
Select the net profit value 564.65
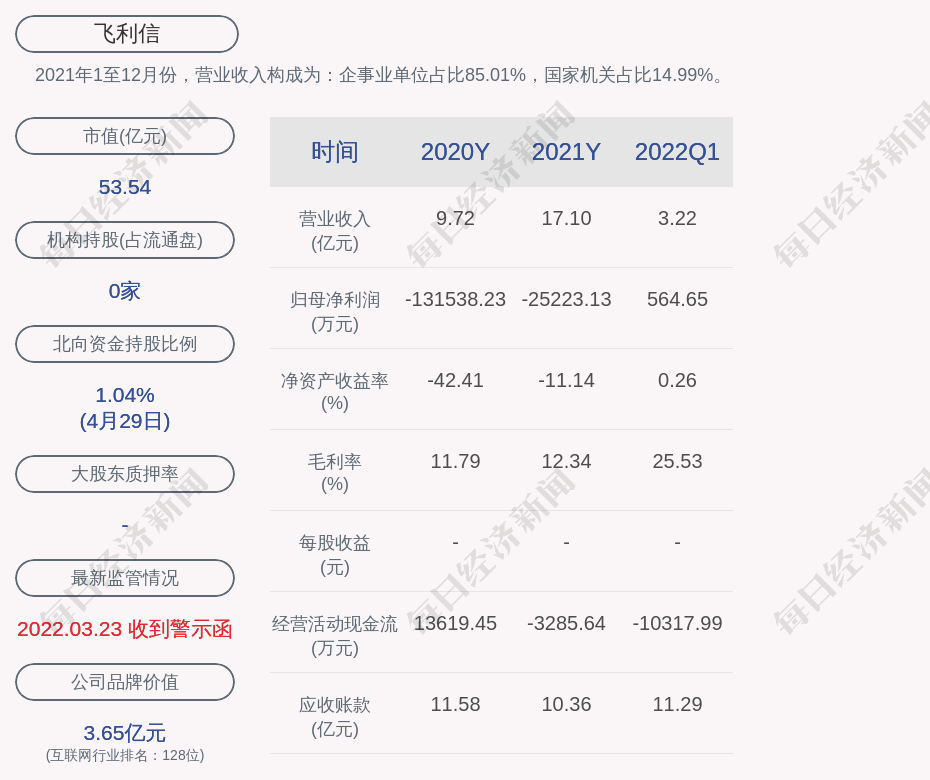coord(677,299)
